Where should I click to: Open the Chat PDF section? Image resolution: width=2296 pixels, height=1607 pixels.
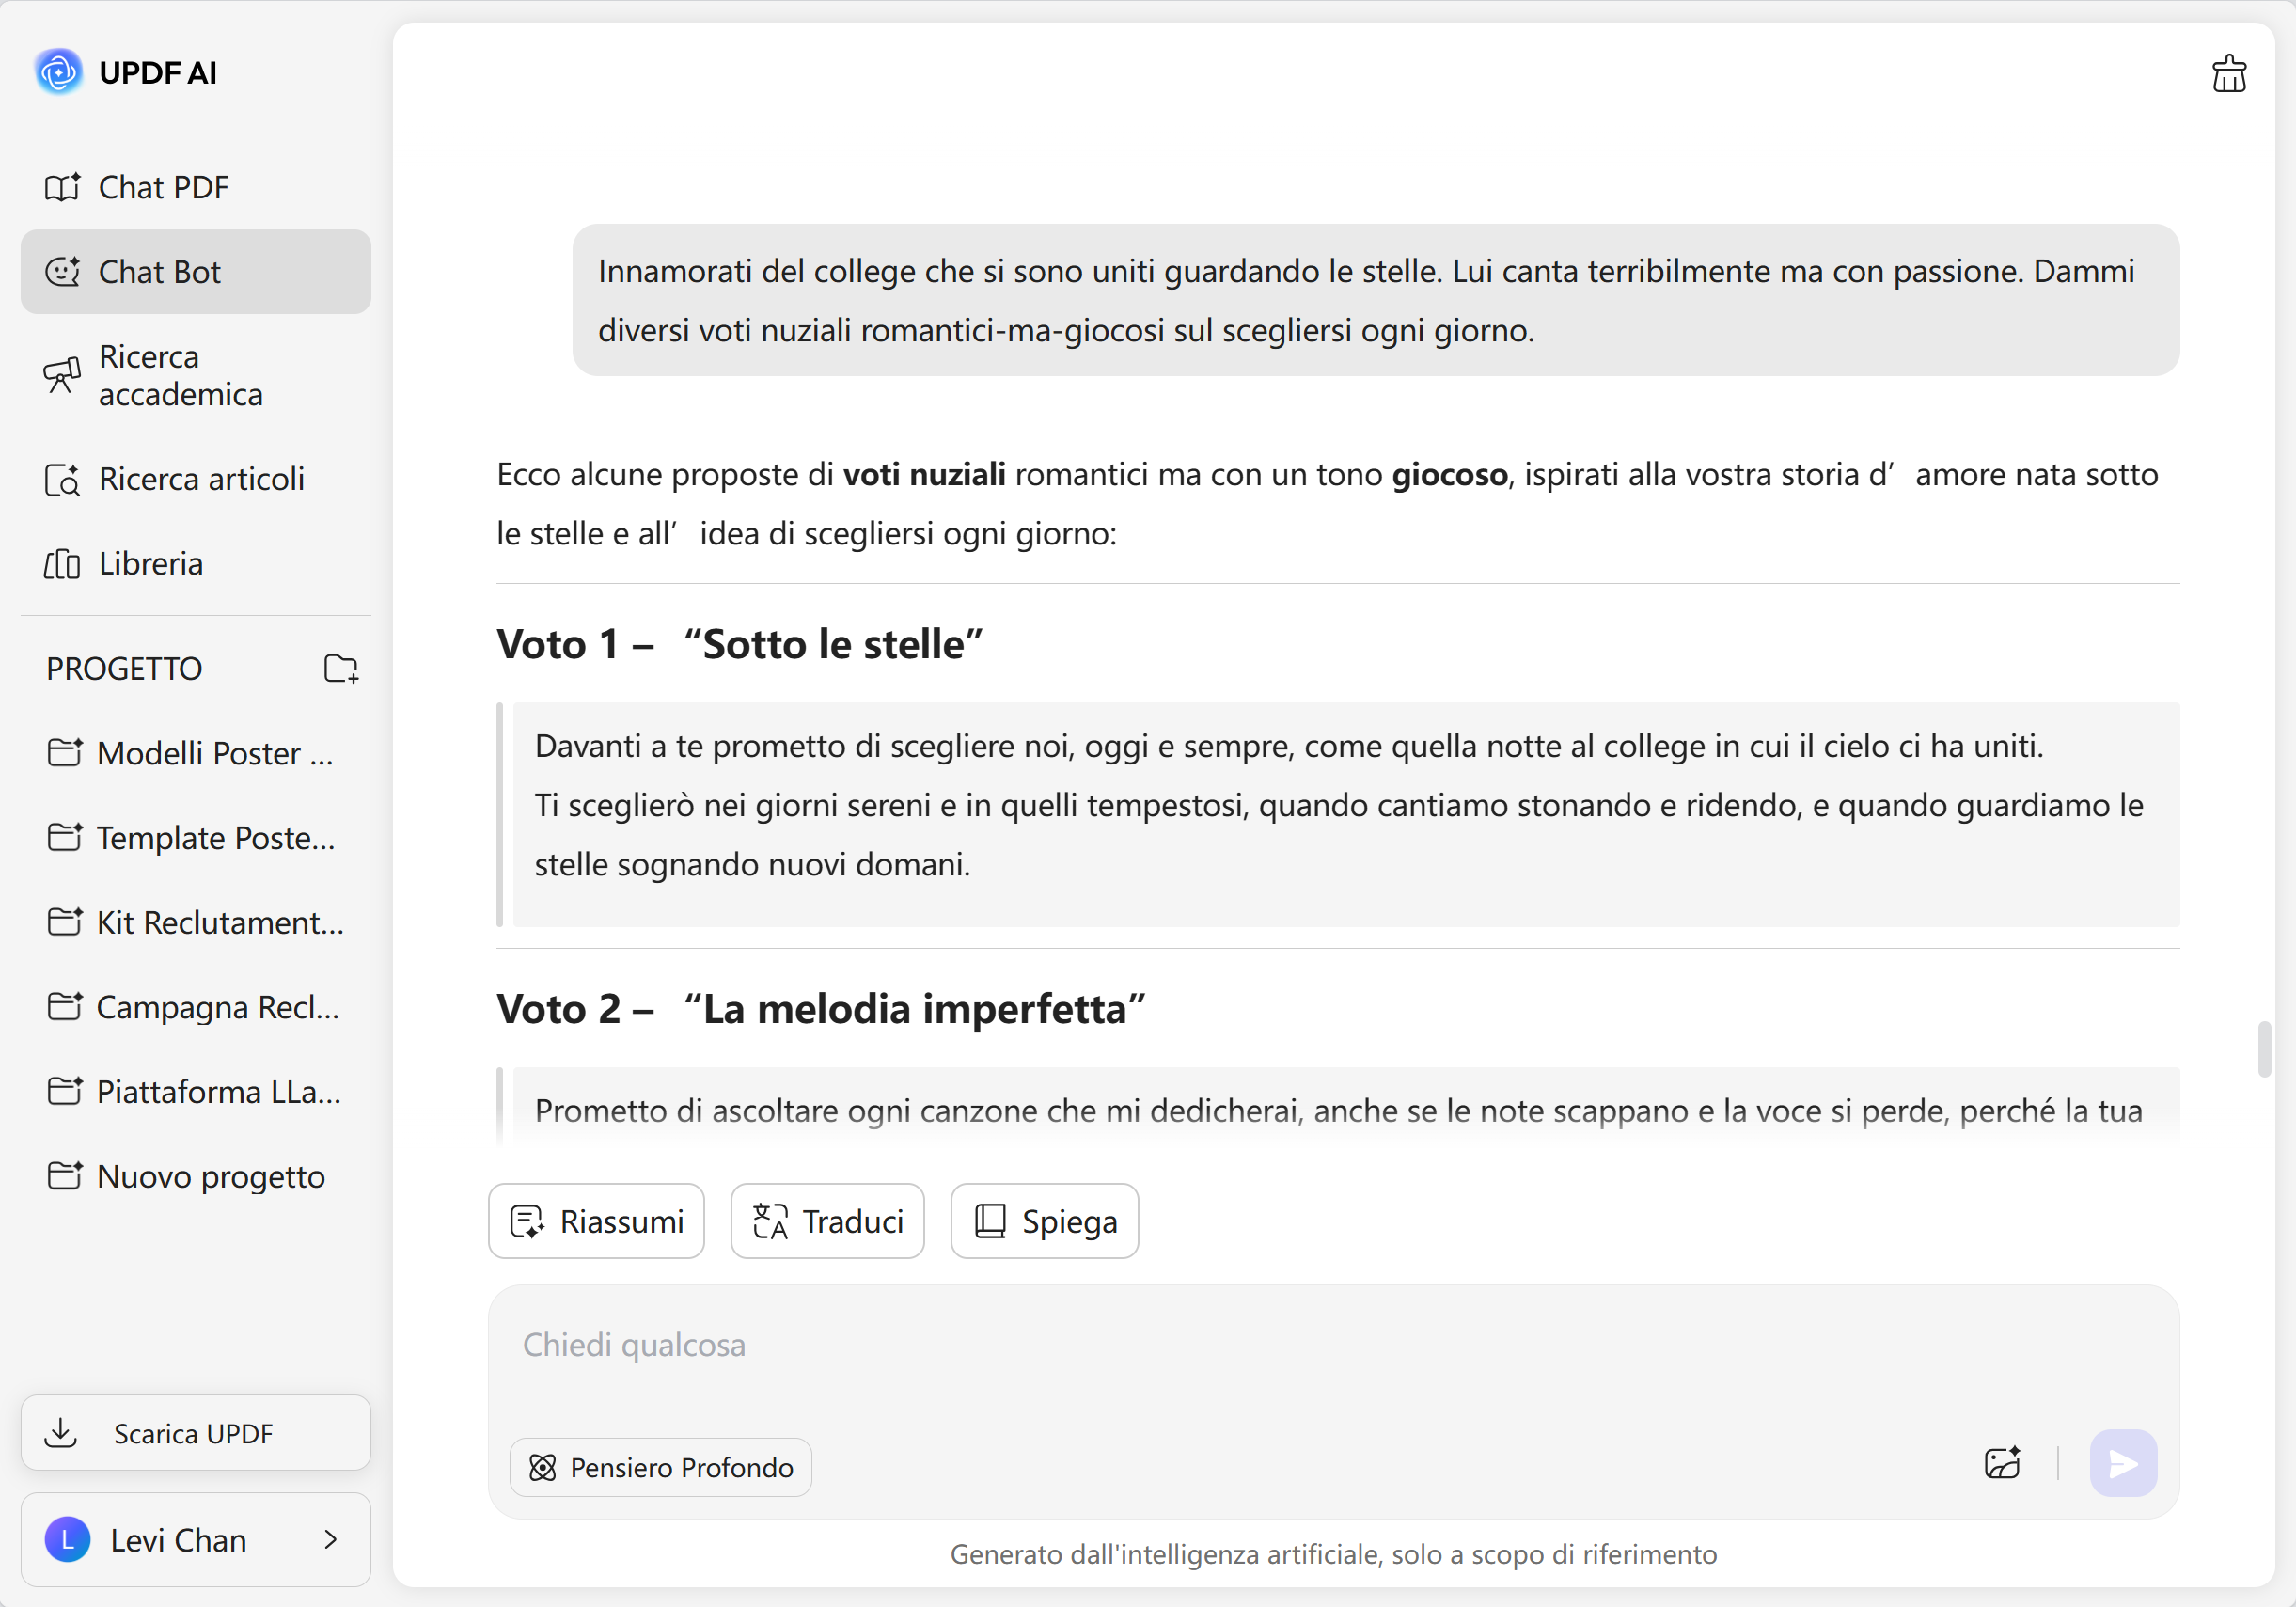tap(163, 187)
